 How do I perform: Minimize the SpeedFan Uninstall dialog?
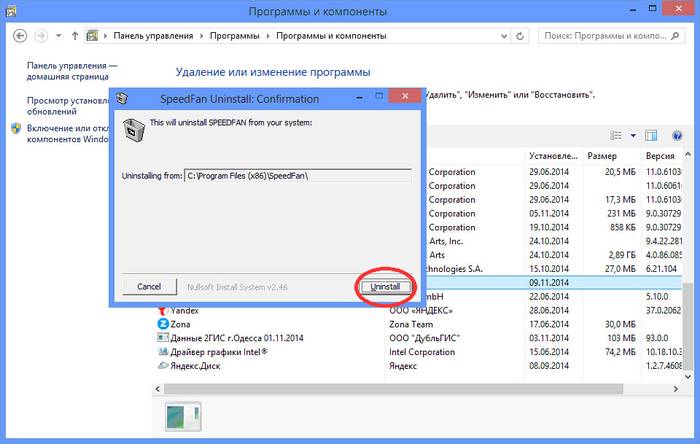(x=359, y=97)
